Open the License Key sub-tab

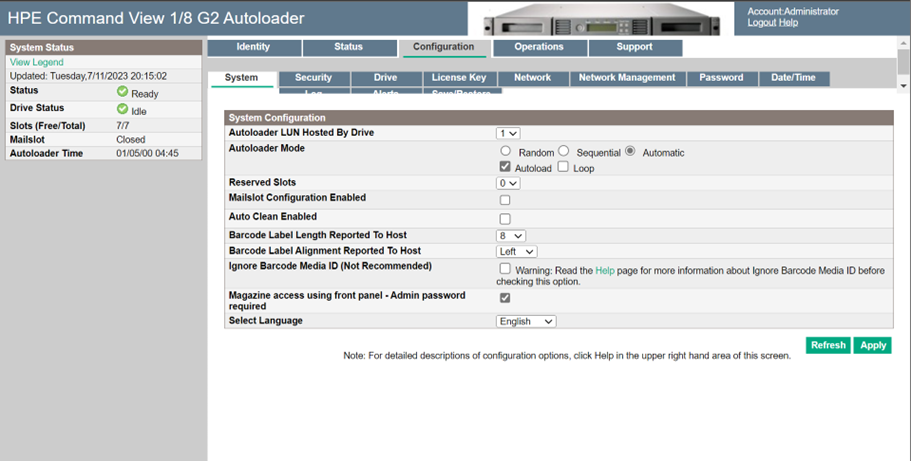459,78
